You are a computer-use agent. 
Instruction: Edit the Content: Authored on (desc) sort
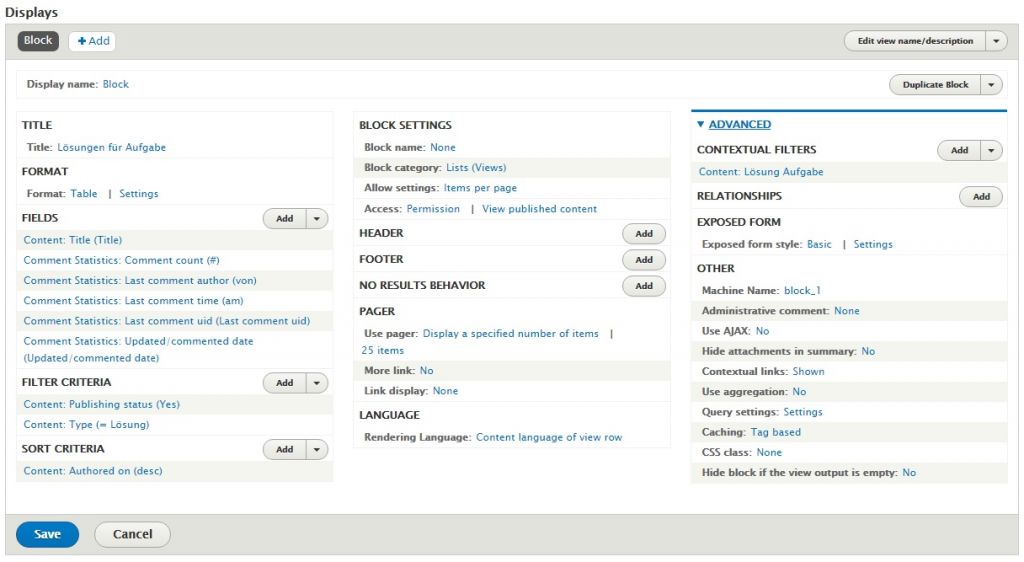click(92, 471)
